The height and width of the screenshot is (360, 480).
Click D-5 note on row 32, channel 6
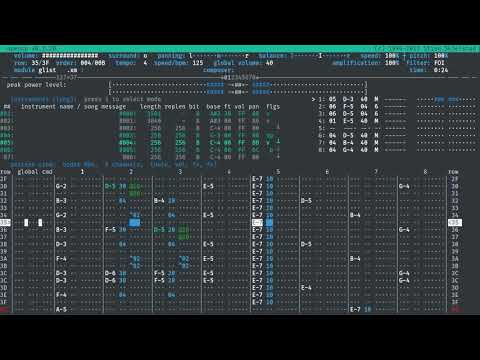[306, 201]
